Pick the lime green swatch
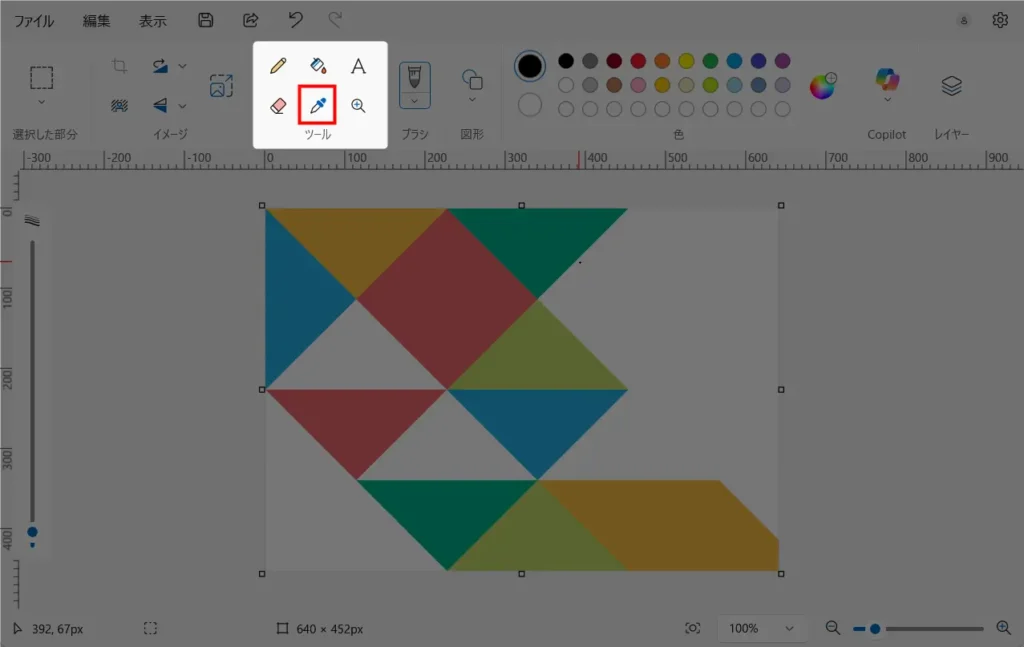Image resolution: width=1024 pixels, height=647 pixels. point(711,85)
